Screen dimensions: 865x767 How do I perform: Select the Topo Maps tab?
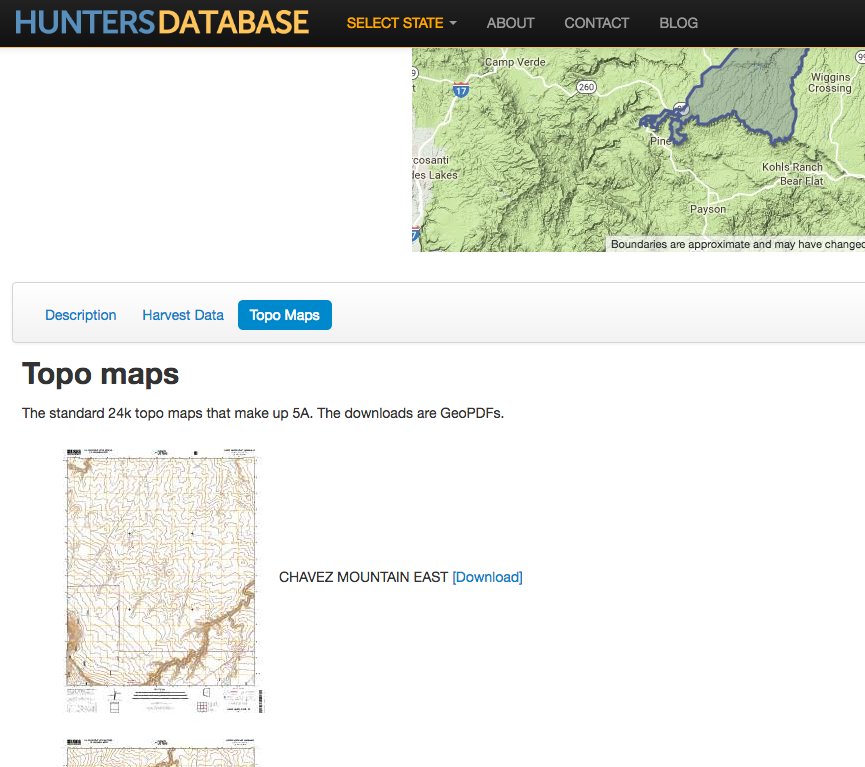click(x=283, y=315)
